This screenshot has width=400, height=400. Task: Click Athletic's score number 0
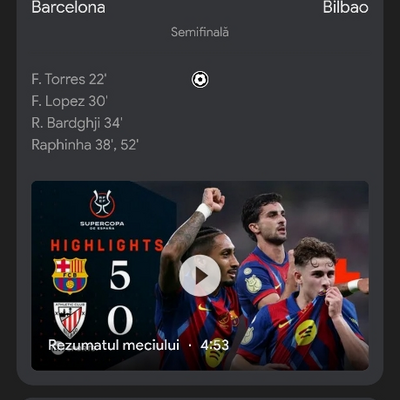(x=120, y=320)
